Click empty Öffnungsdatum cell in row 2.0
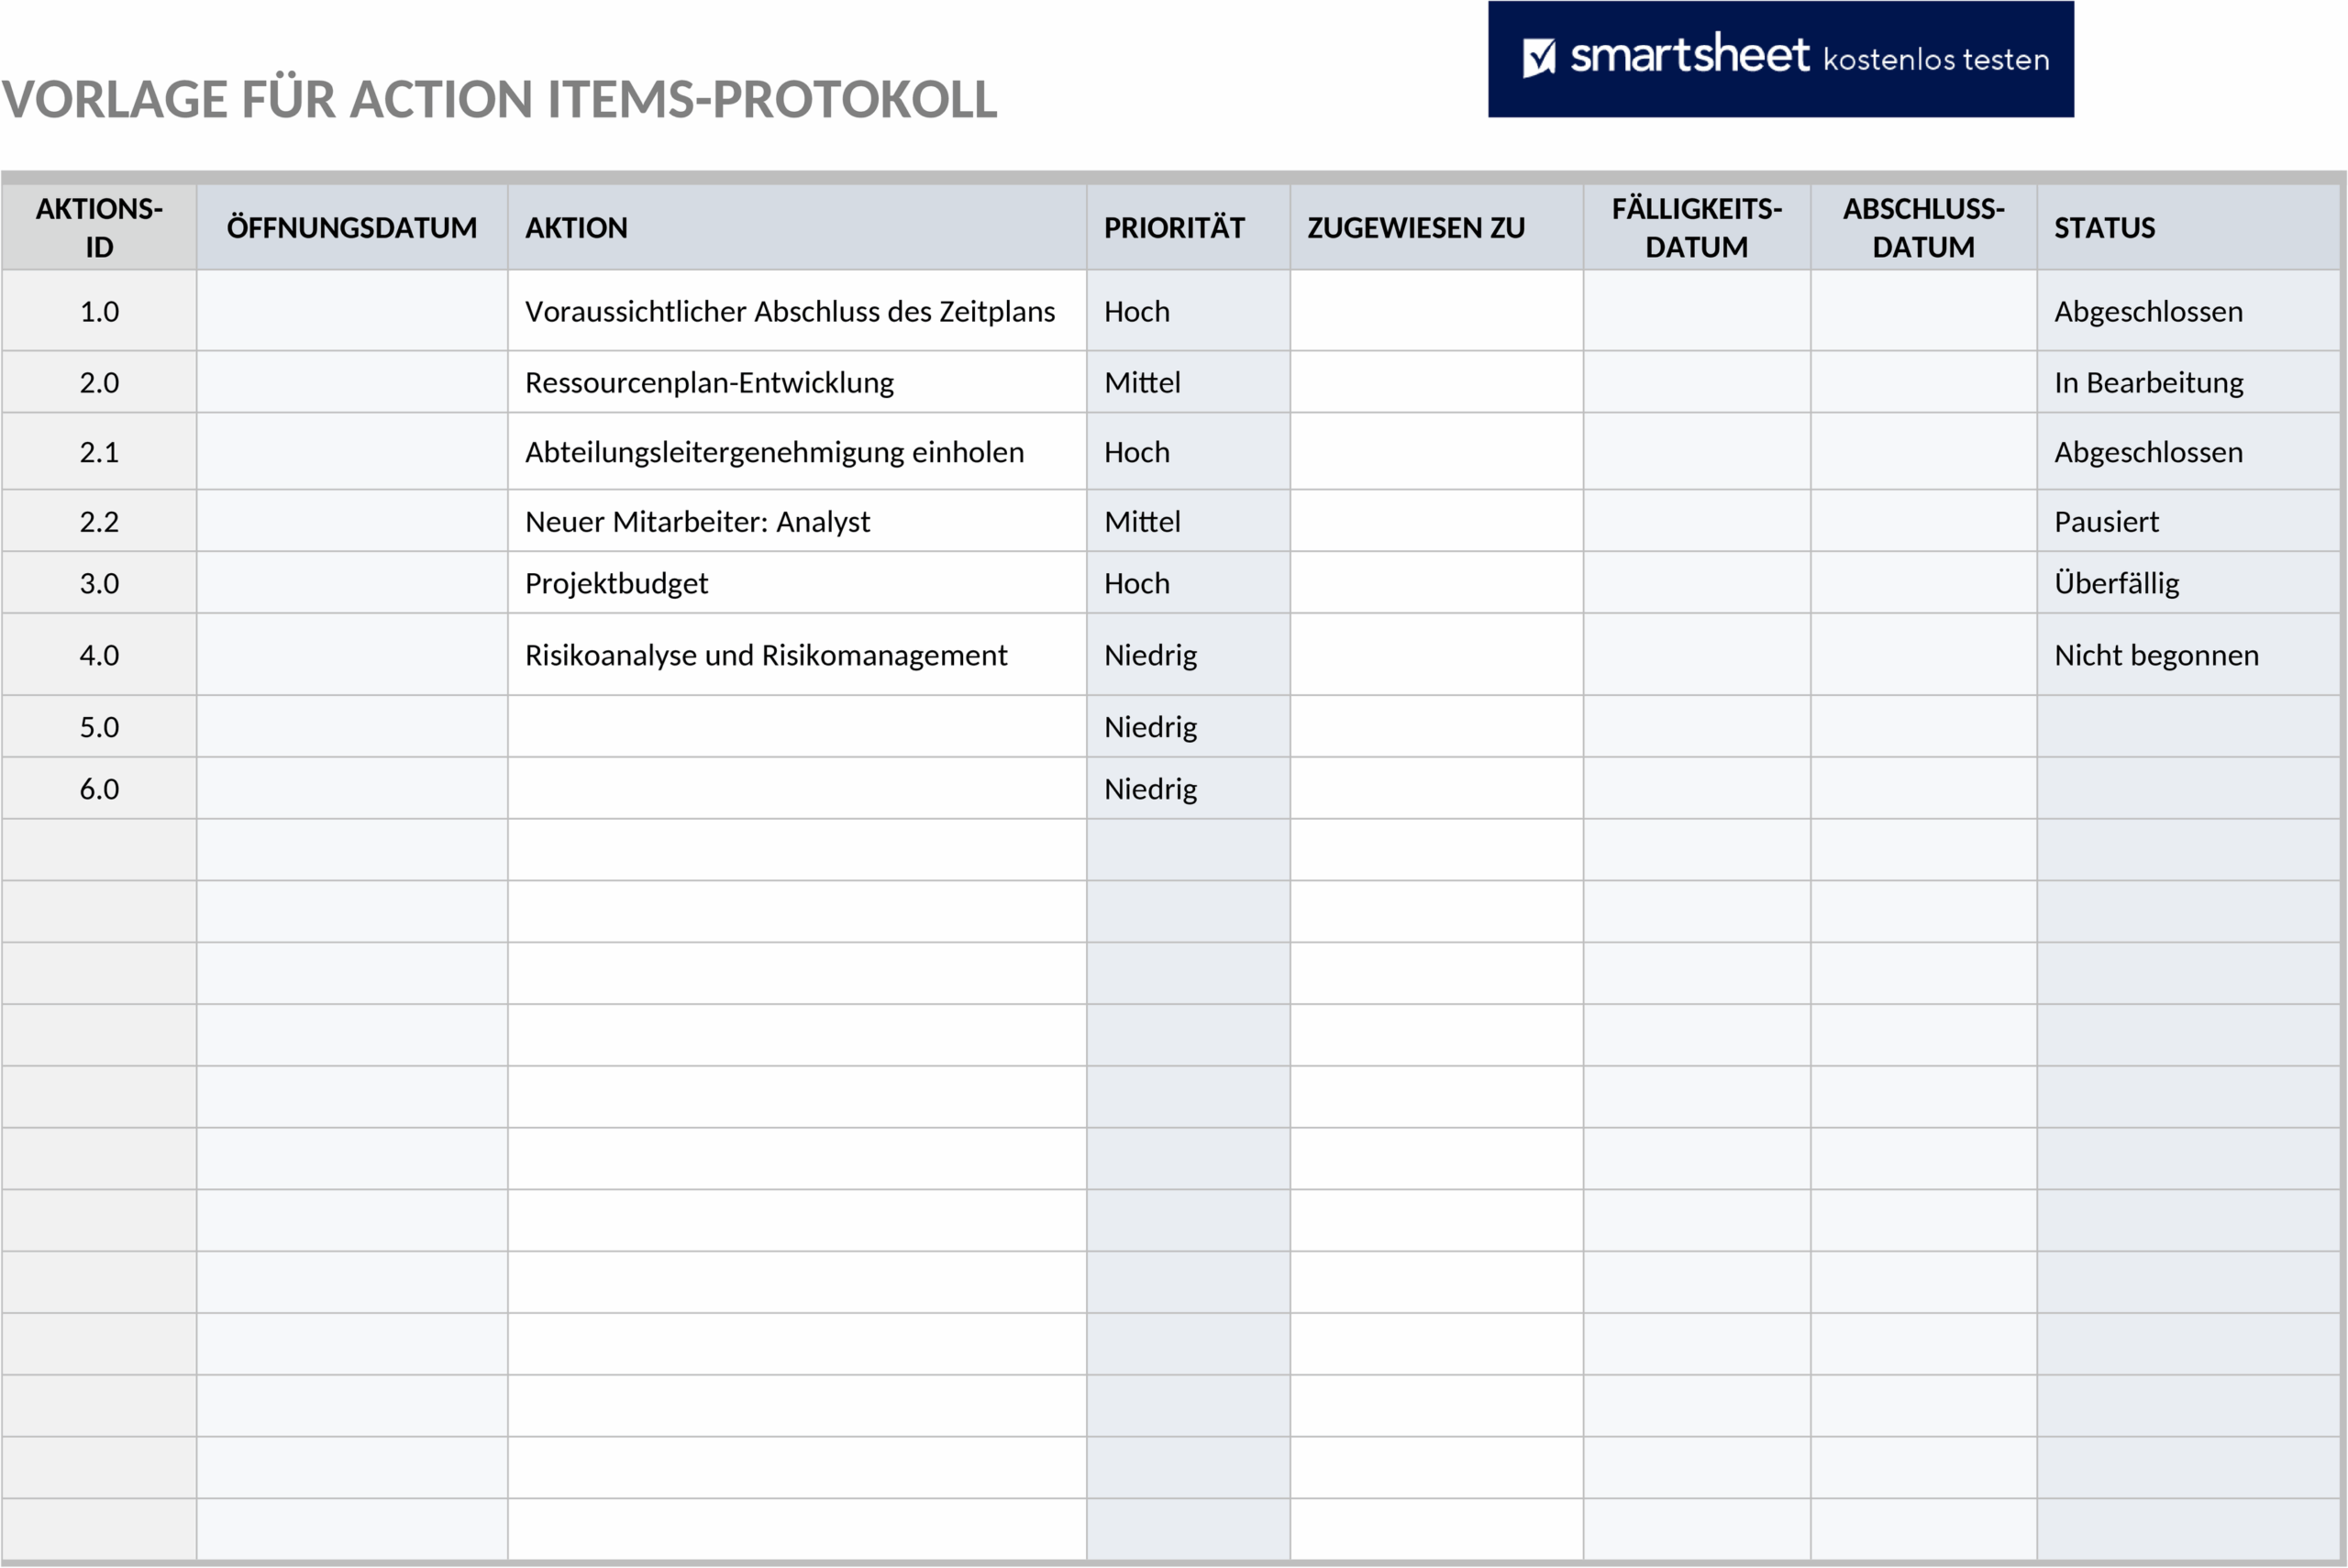The height and width of the screenshot is (1568, 2348). 352,382
